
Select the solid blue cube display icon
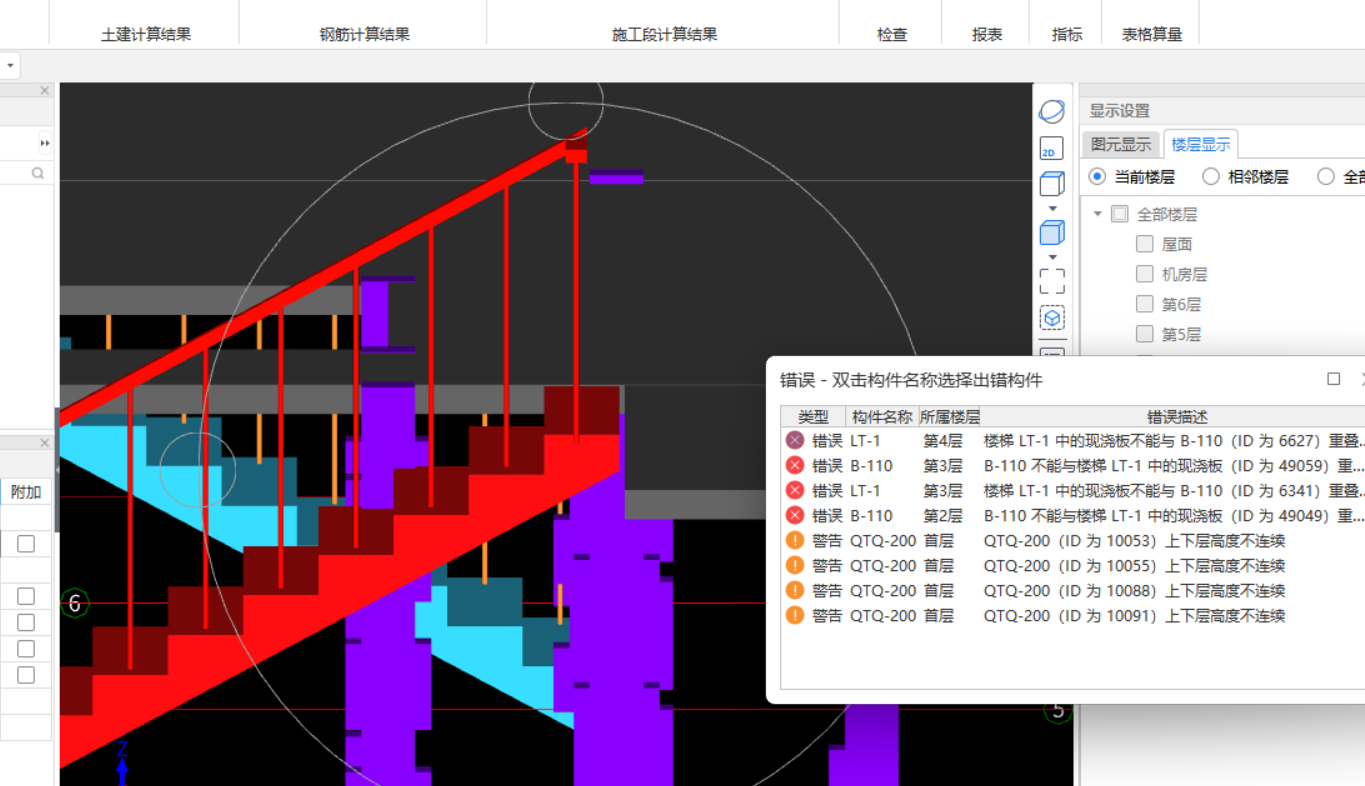pyautogui.click(x=1051, y=233)
